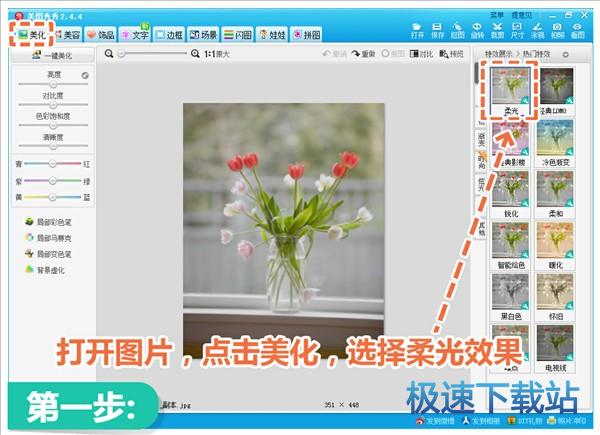Screen dimensions: 600x435
Task: Apply the 柔光 effect thumbnail
Action: tap(511, 86)
